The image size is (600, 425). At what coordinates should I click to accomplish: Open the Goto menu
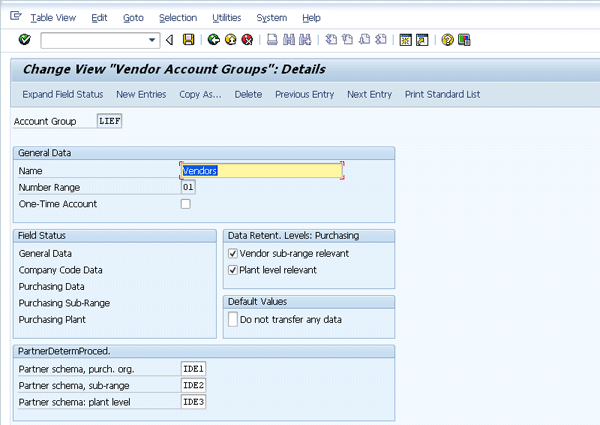[133, 18]
